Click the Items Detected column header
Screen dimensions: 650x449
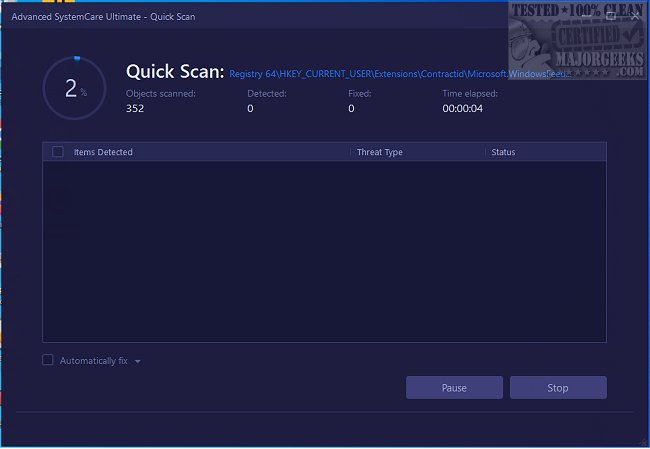103,152
